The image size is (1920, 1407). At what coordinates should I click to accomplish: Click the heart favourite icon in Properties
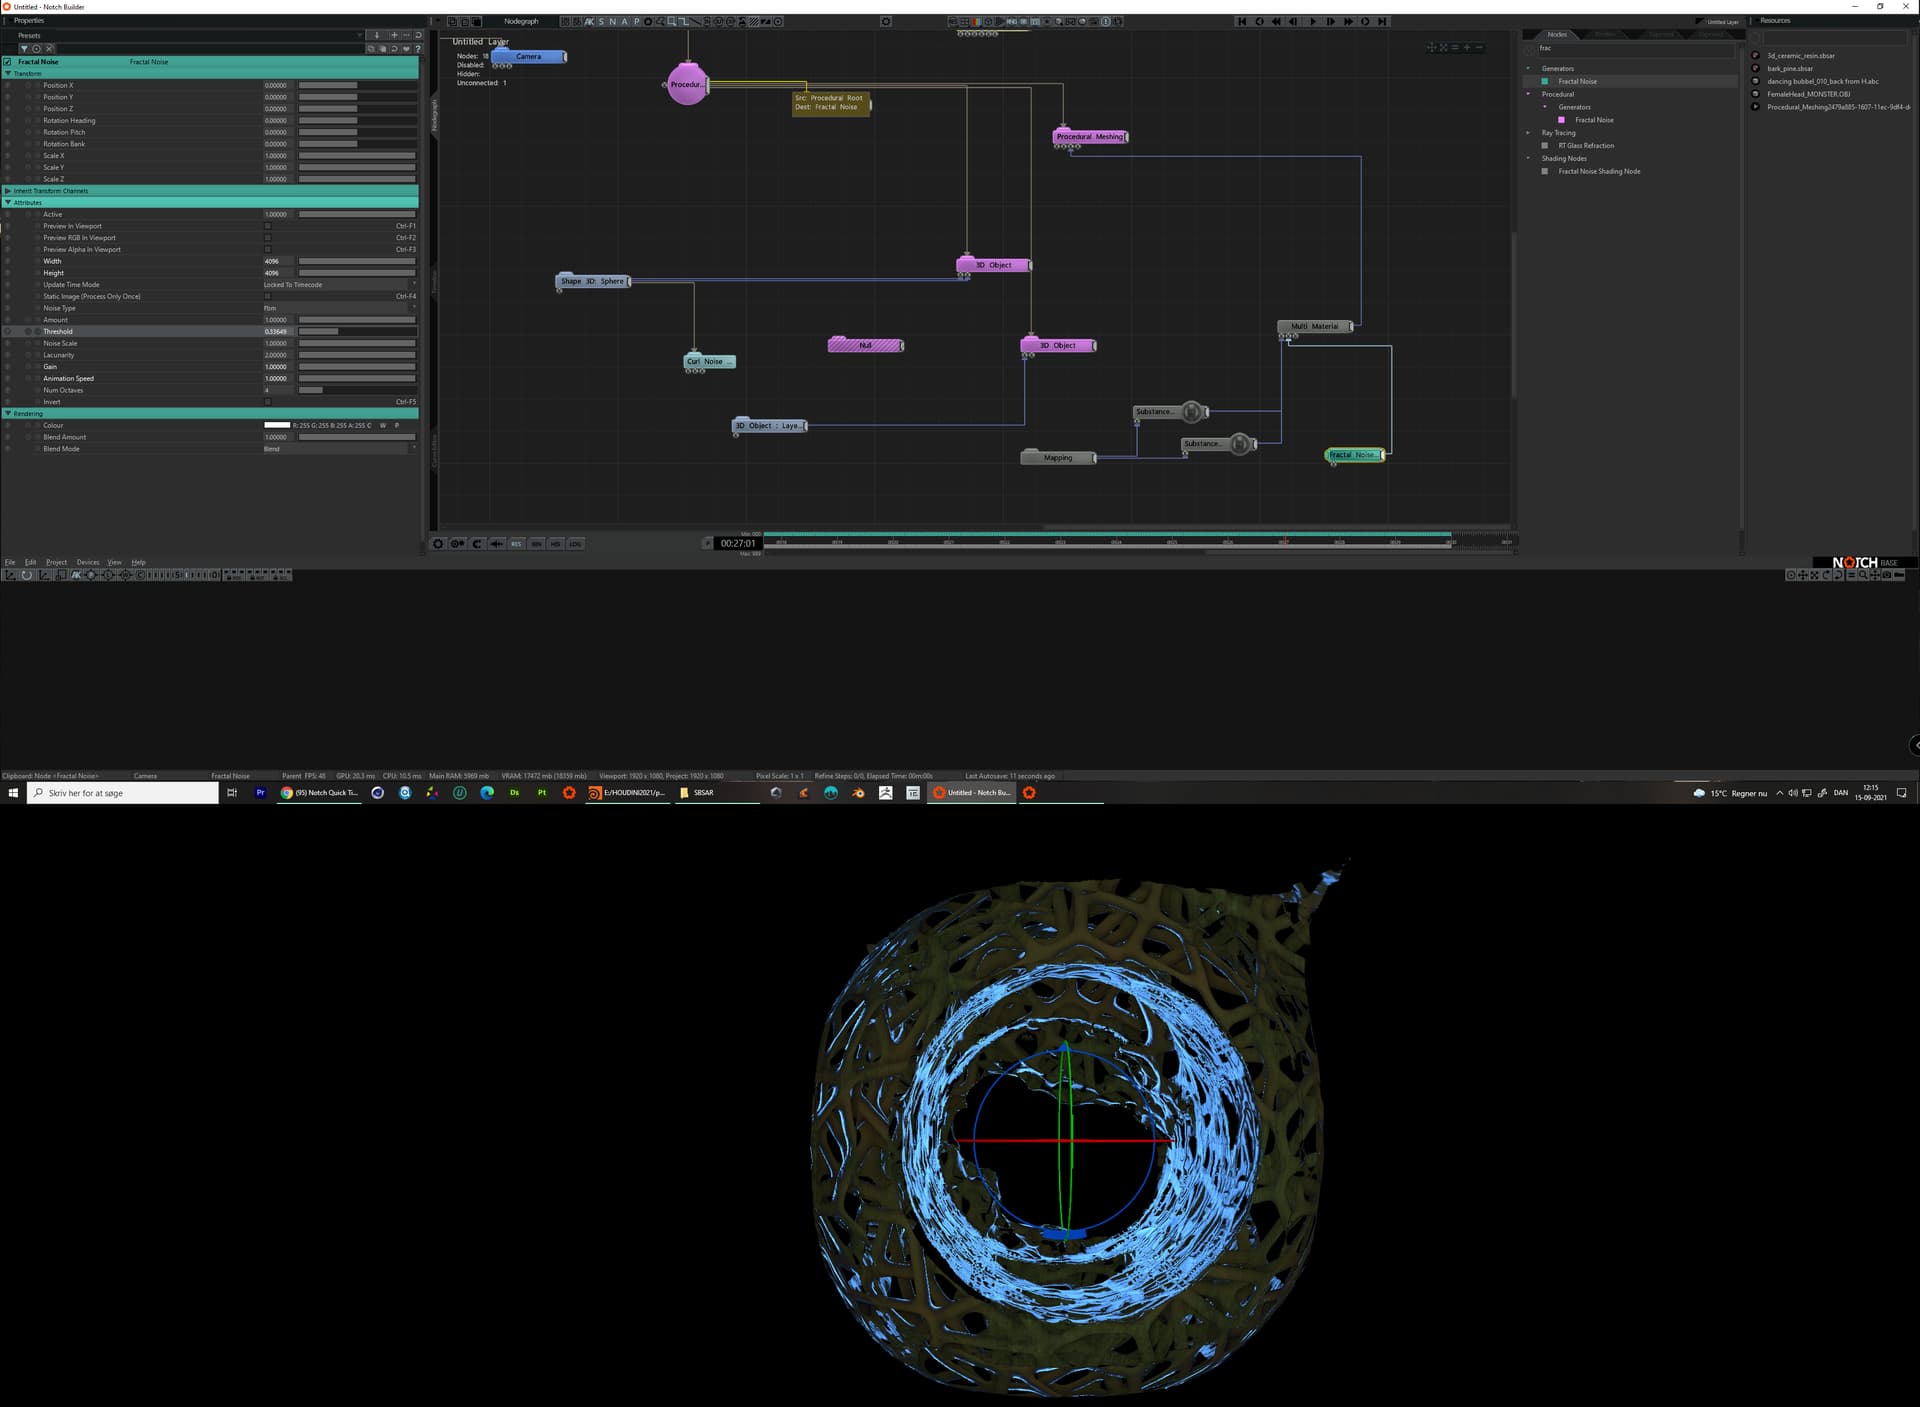tap(406, 48)
